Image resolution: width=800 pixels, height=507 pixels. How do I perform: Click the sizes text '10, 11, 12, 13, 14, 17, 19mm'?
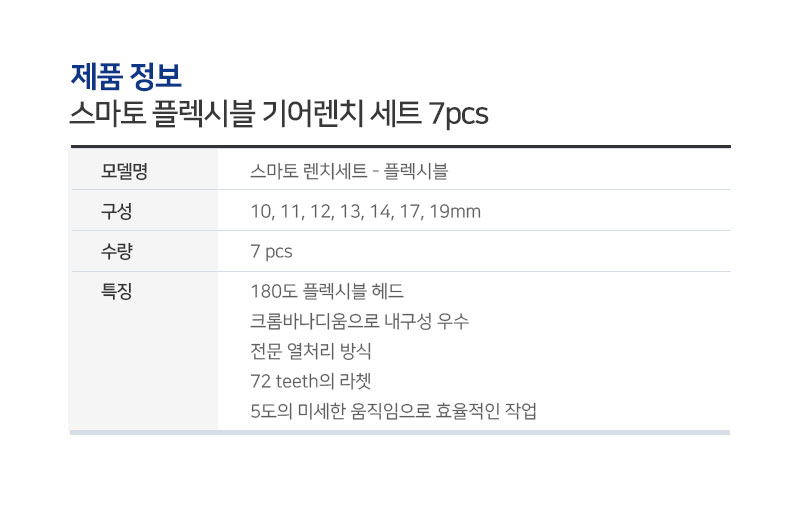365,211
